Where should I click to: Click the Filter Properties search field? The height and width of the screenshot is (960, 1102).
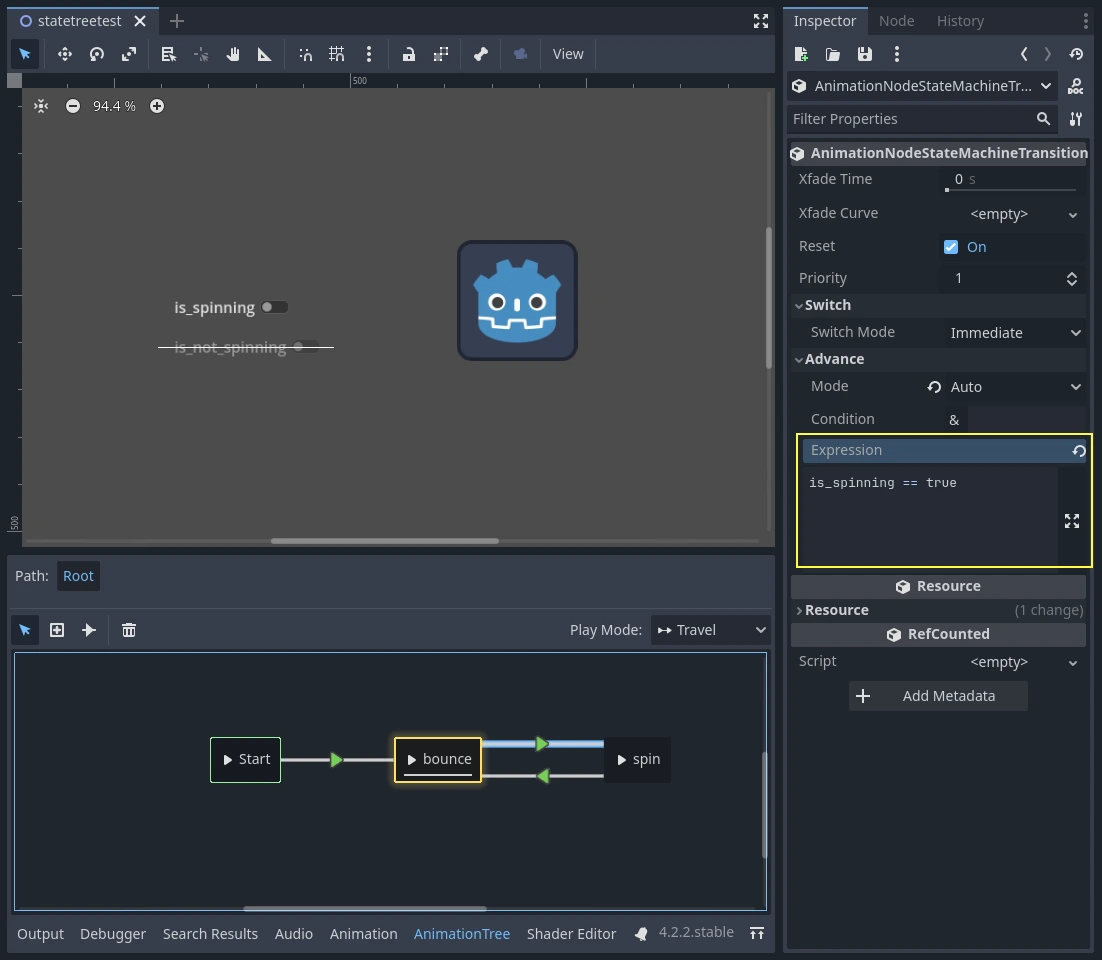[x=910, y=119]
